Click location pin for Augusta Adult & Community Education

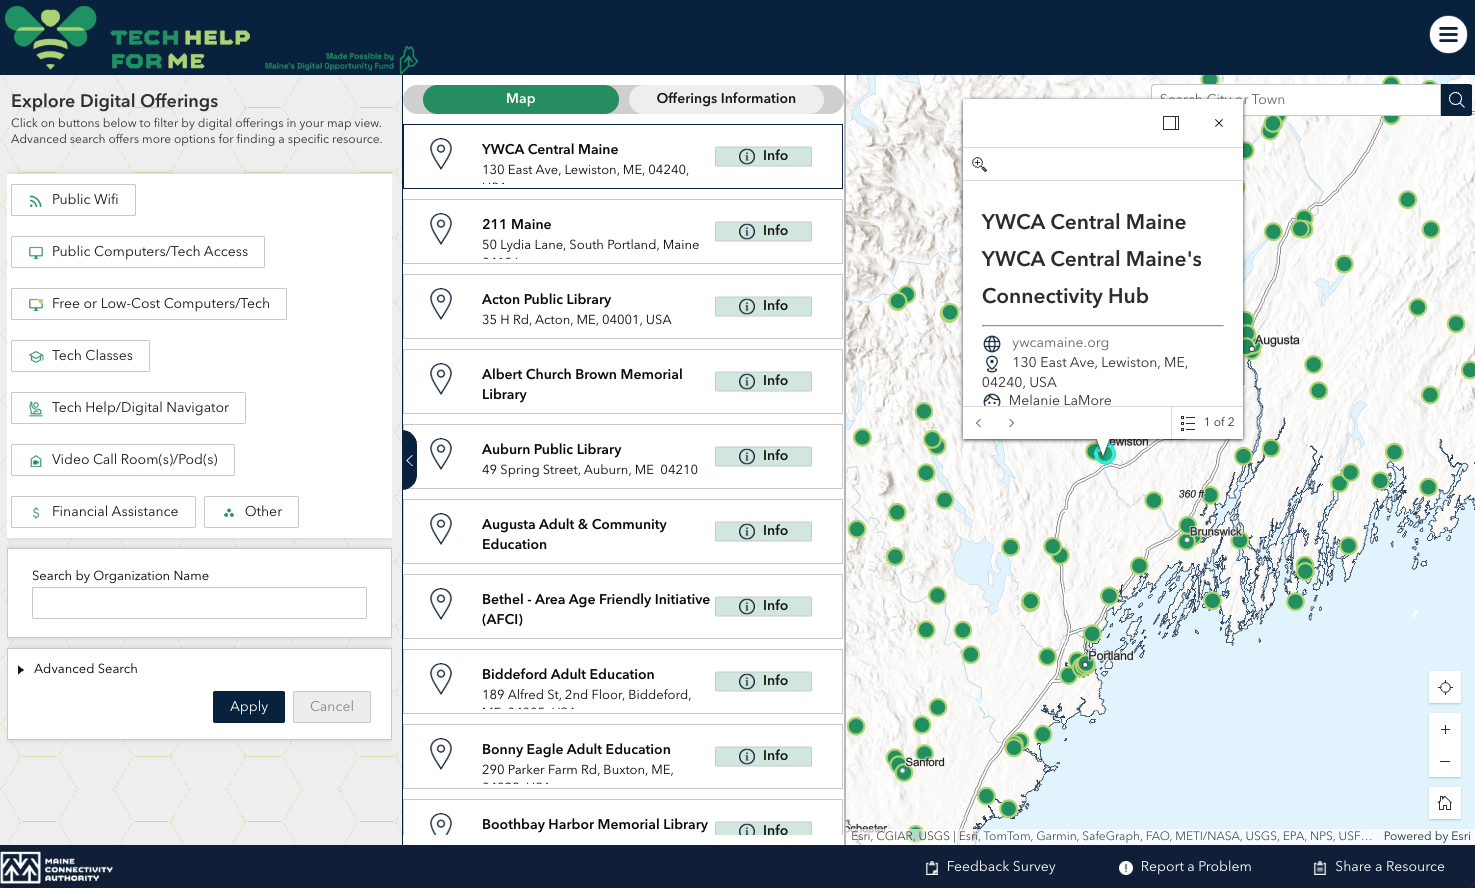(x=441, y=529)
